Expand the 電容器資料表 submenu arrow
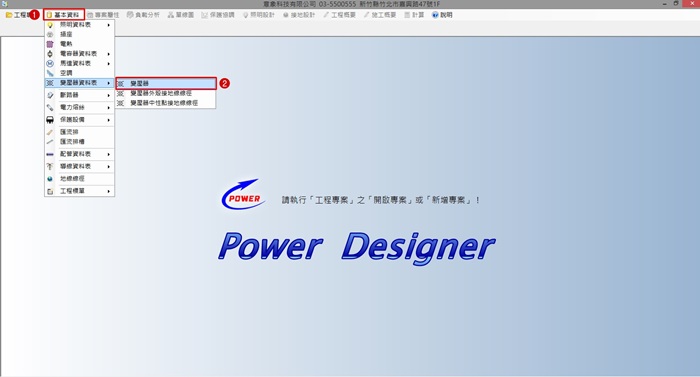This screenshot has width=700, height=377. pyautogui.click(x=108, y=54)
